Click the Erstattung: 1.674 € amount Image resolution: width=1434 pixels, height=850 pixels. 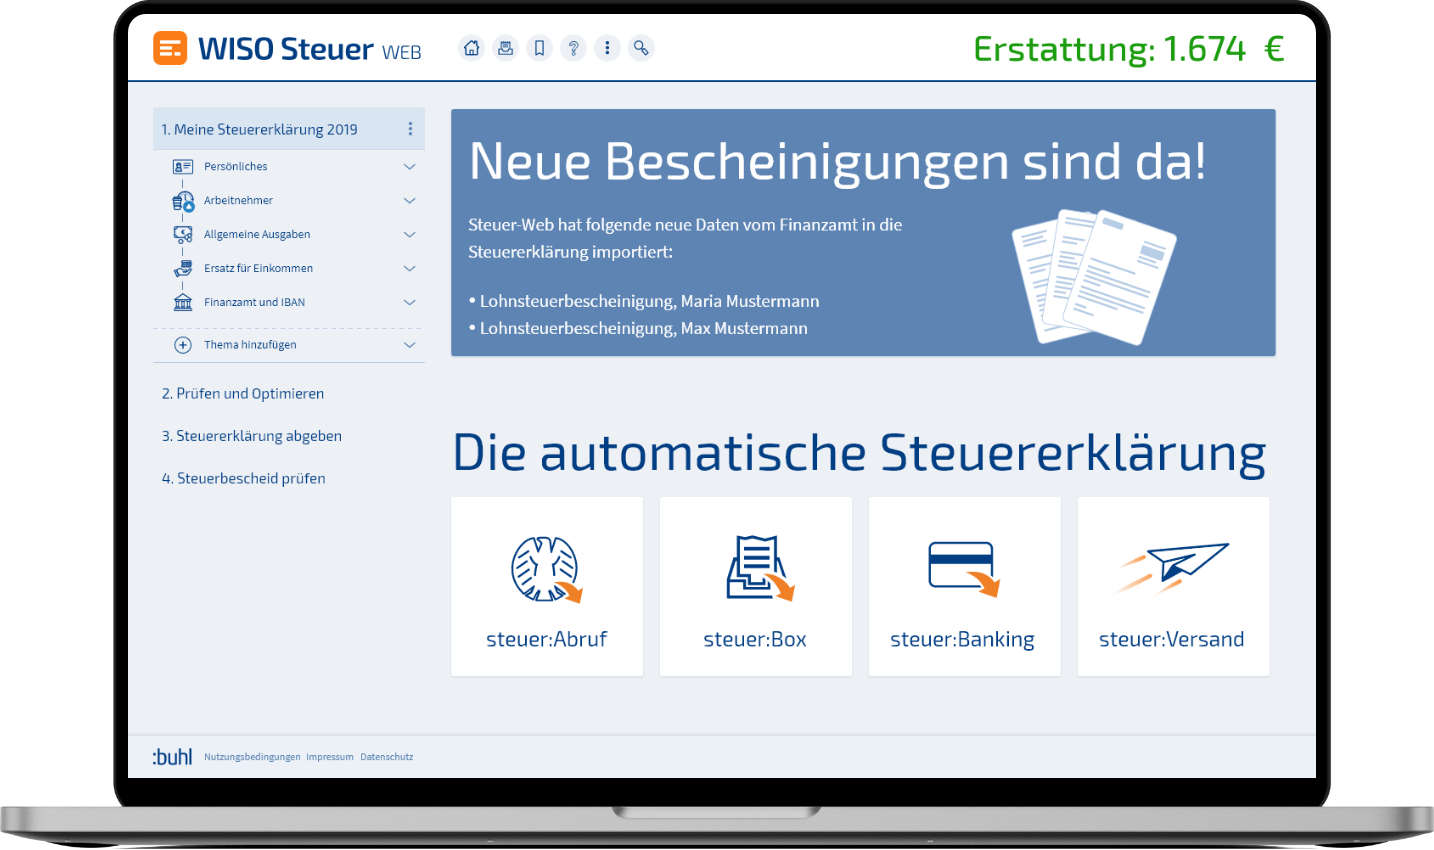pos(1129,49)
